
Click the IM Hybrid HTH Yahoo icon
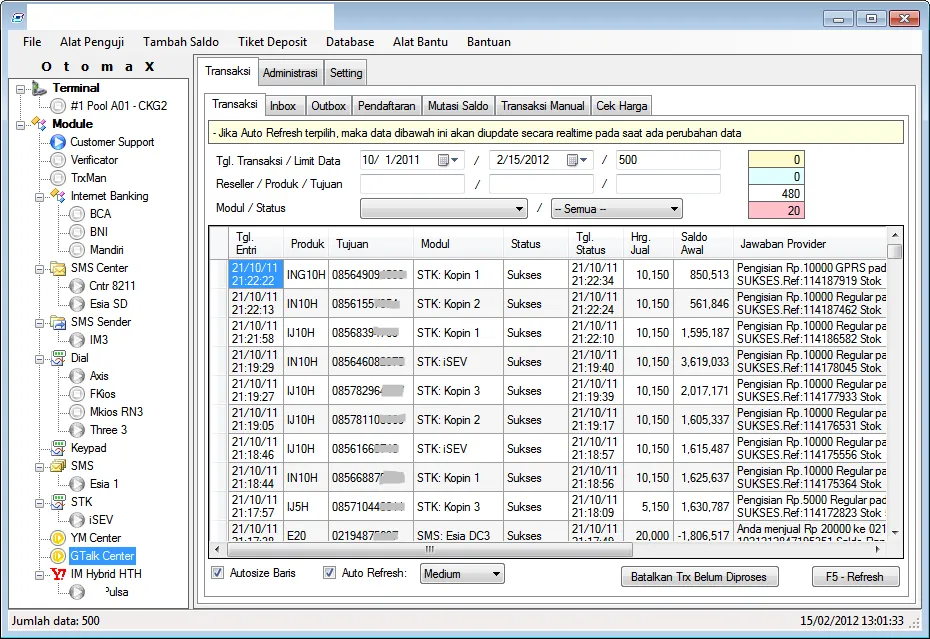coord(58,574)
